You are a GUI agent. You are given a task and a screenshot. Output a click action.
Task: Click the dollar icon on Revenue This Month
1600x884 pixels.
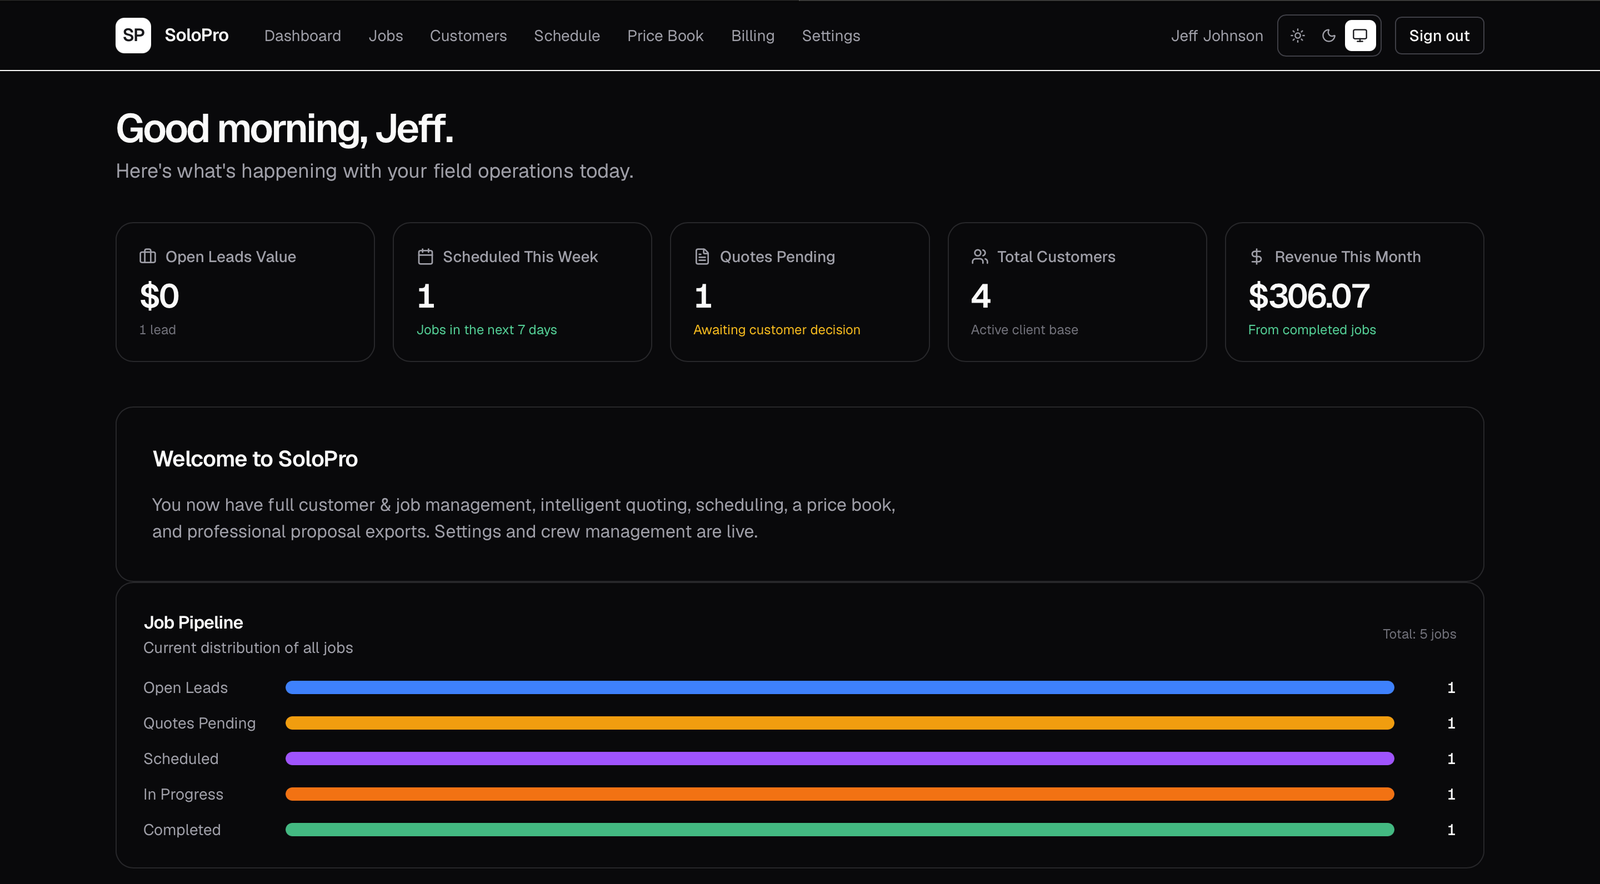point(1257,257)
